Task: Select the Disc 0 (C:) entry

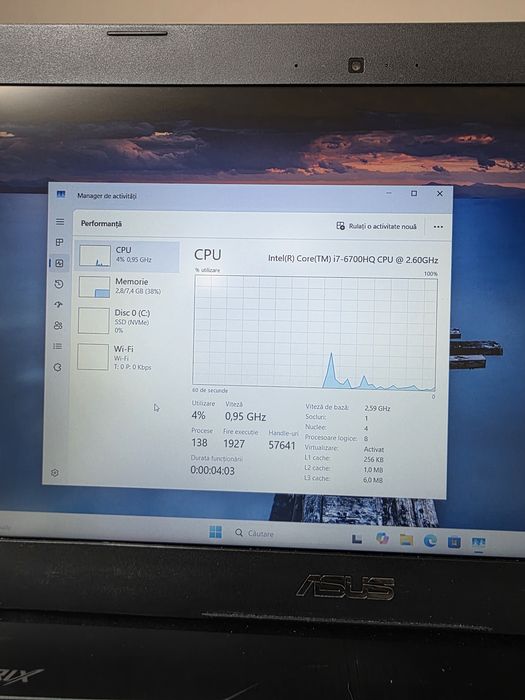Action: [126, 321]
